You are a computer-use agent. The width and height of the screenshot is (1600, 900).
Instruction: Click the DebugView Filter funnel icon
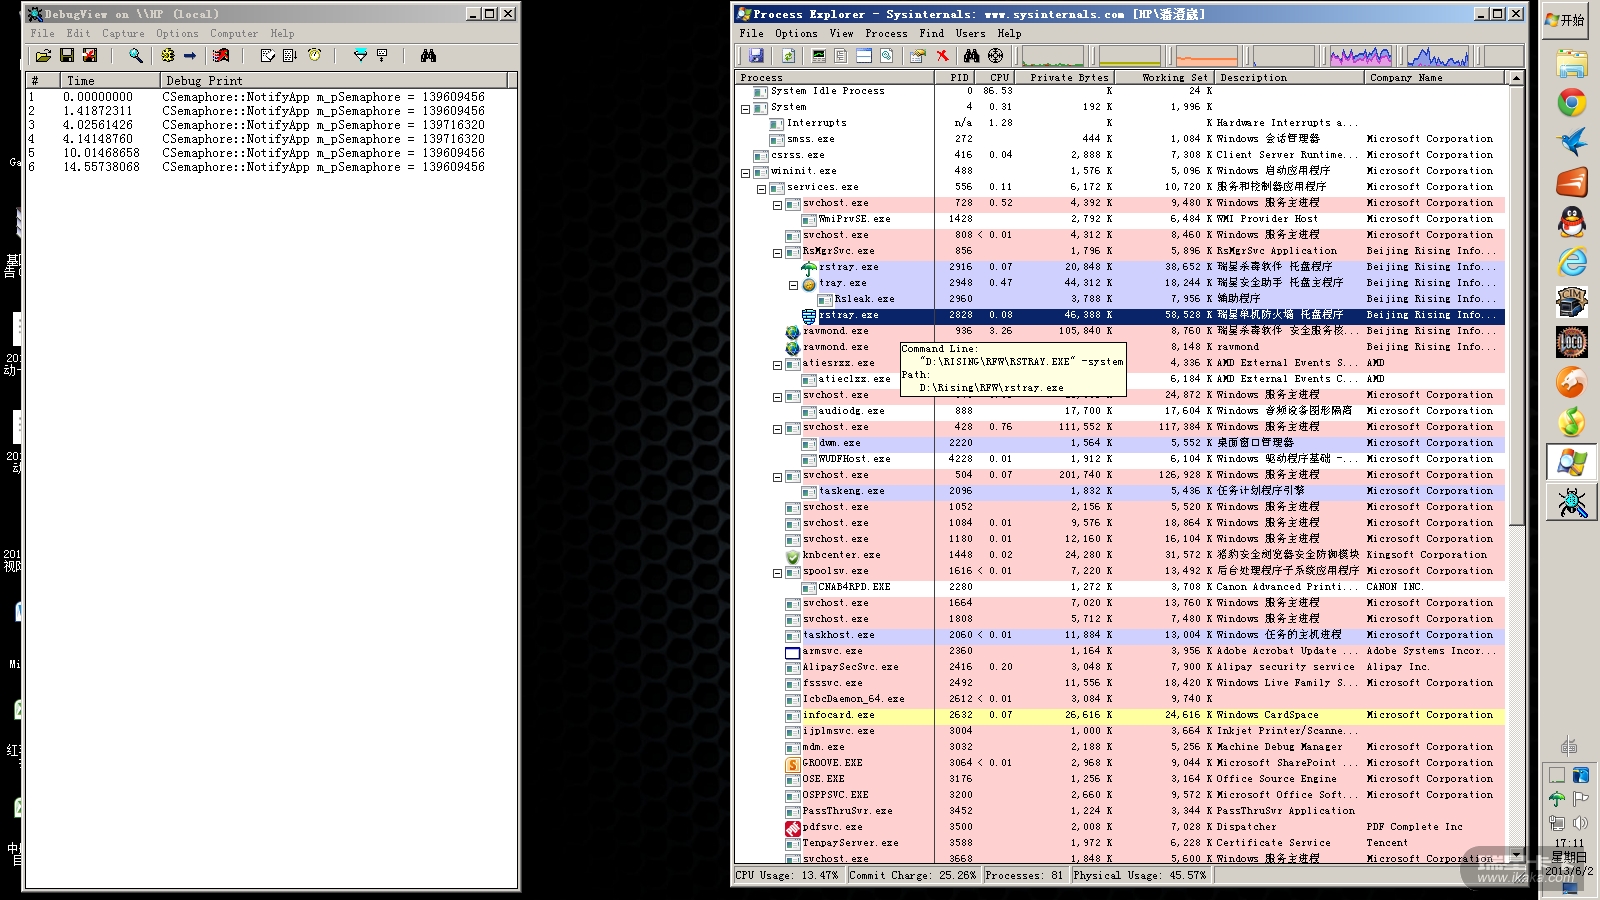(x=360, y=56)
